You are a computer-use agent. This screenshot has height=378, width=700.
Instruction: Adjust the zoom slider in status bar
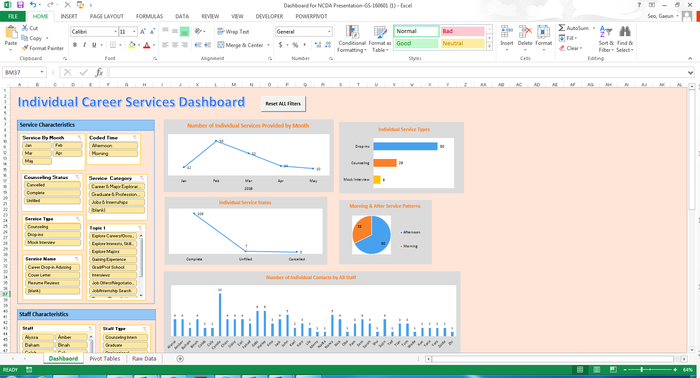(x=642, y=370)
